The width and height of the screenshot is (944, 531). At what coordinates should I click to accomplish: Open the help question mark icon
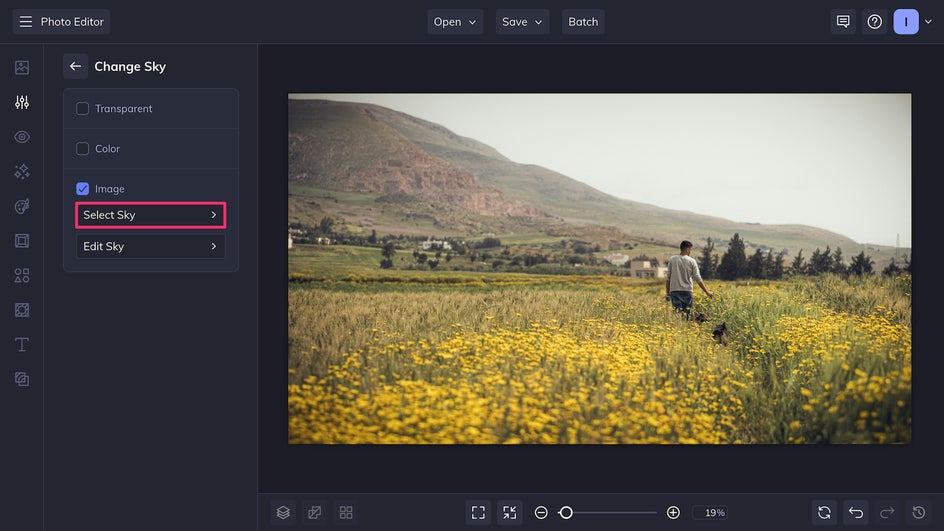(874, 22)
